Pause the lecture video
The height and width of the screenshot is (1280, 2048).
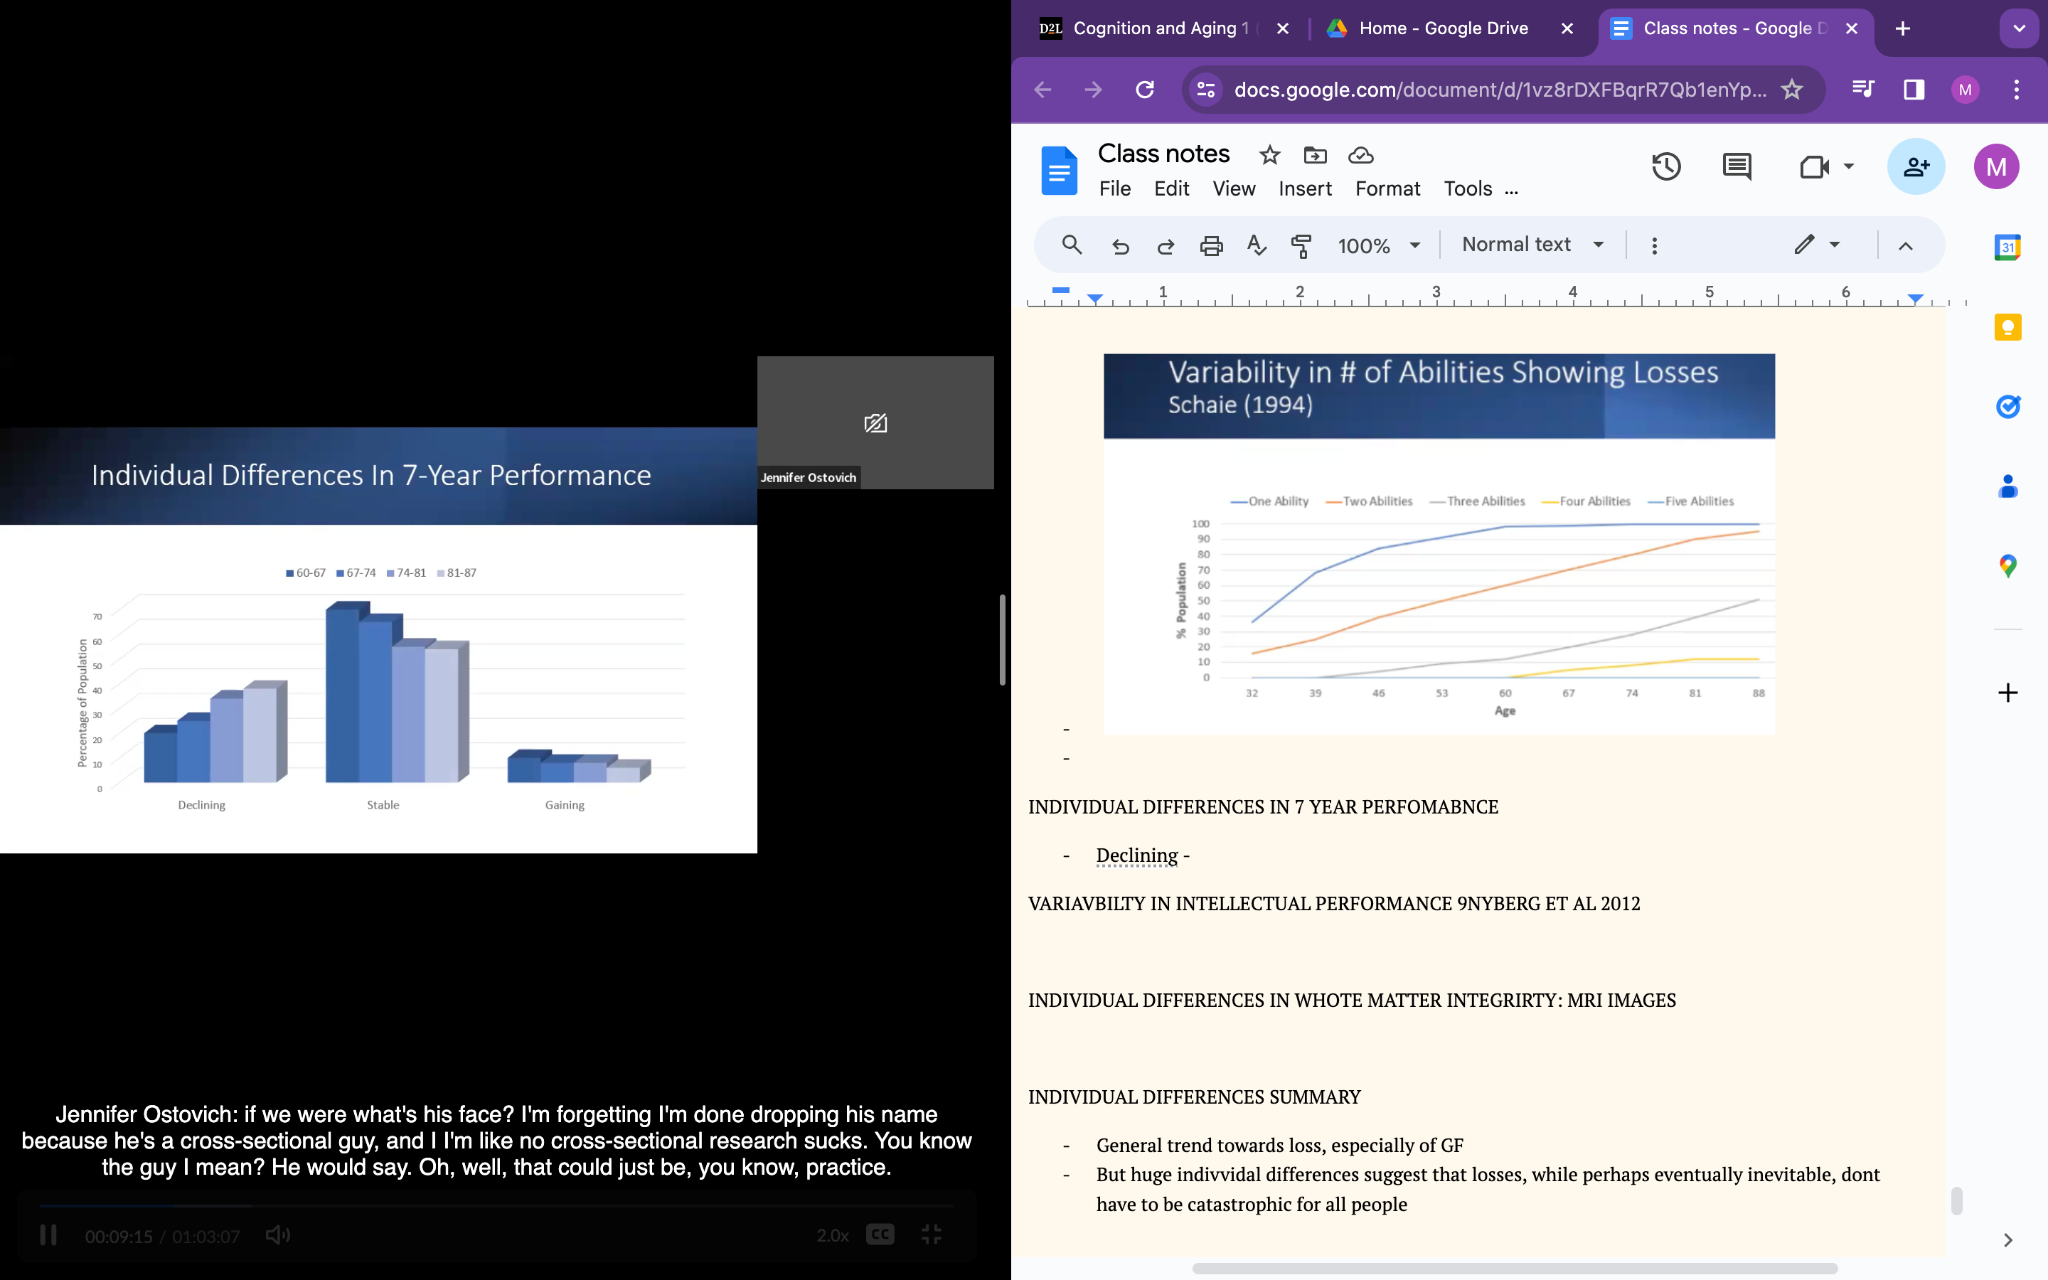(x=48, y=1235)
